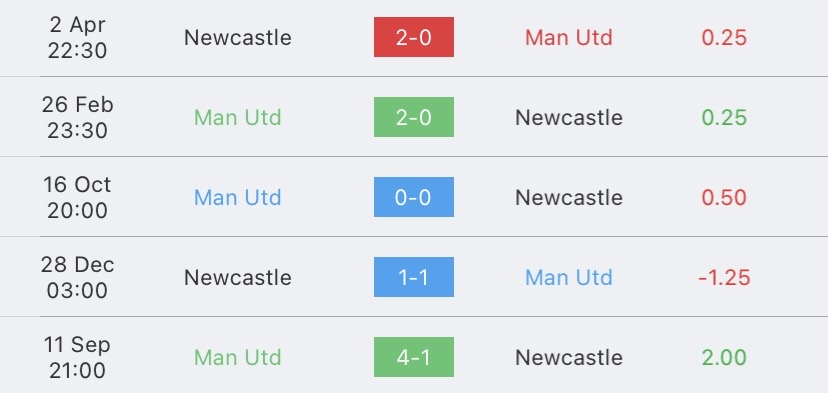
Task: Open the blue 1-1 score badge
Action: tap(413, 277)
